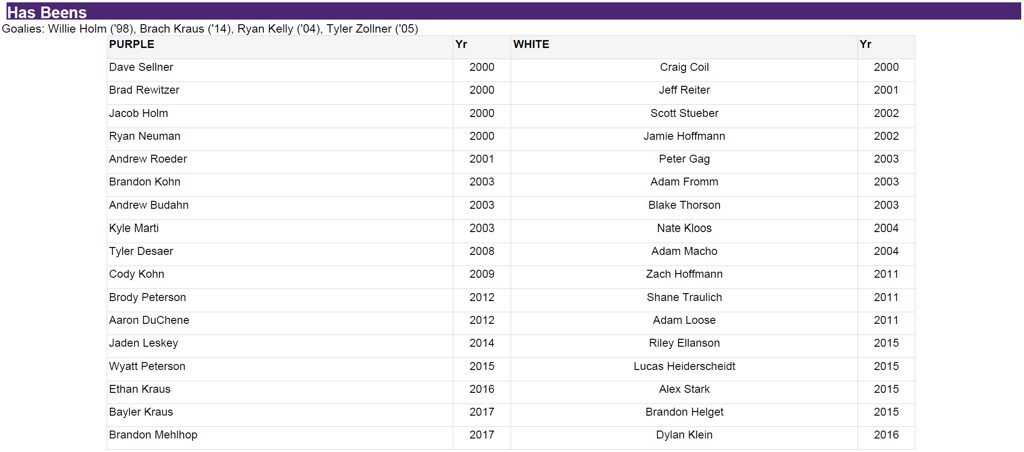1024x452 pixels.
Task: Click Aaron DuChene in the table
Action: [x=149, y=321]
